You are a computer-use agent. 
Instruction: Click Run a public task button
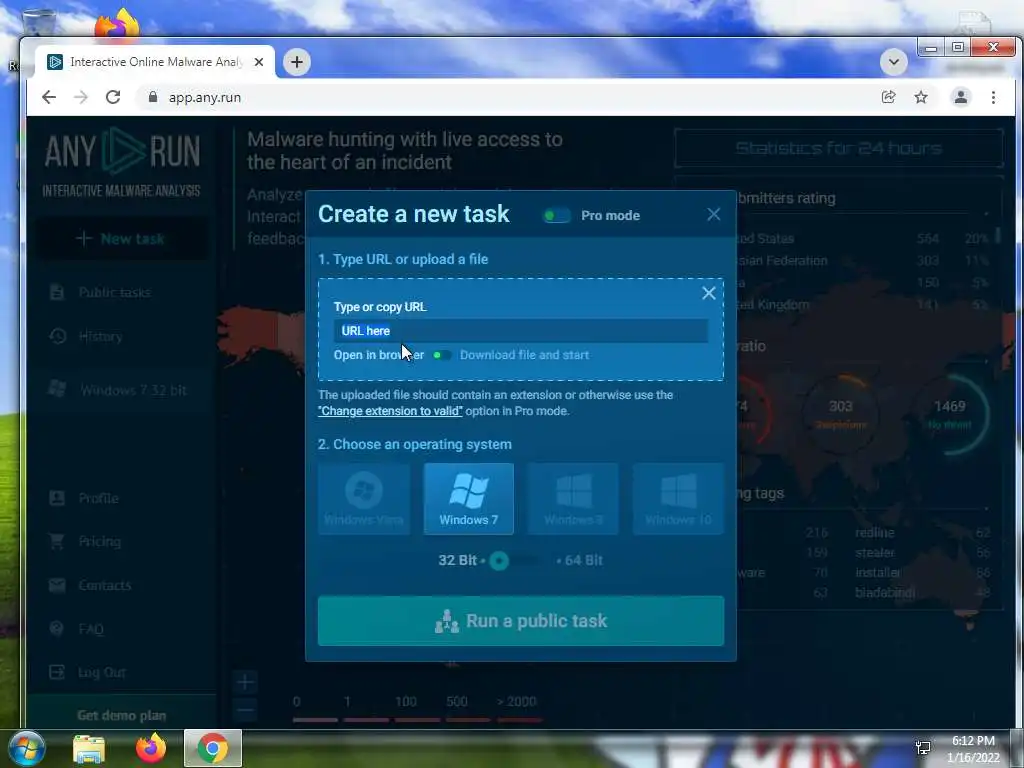[520, 620]
